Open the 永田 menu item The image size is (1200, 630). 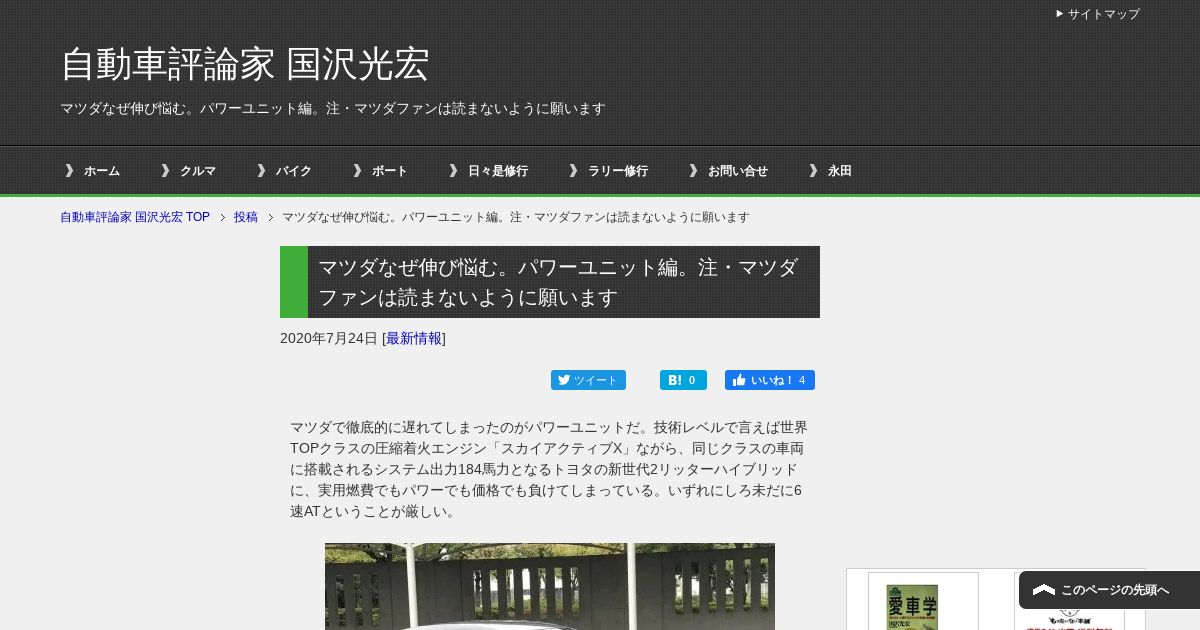click(x=830, y=171)
